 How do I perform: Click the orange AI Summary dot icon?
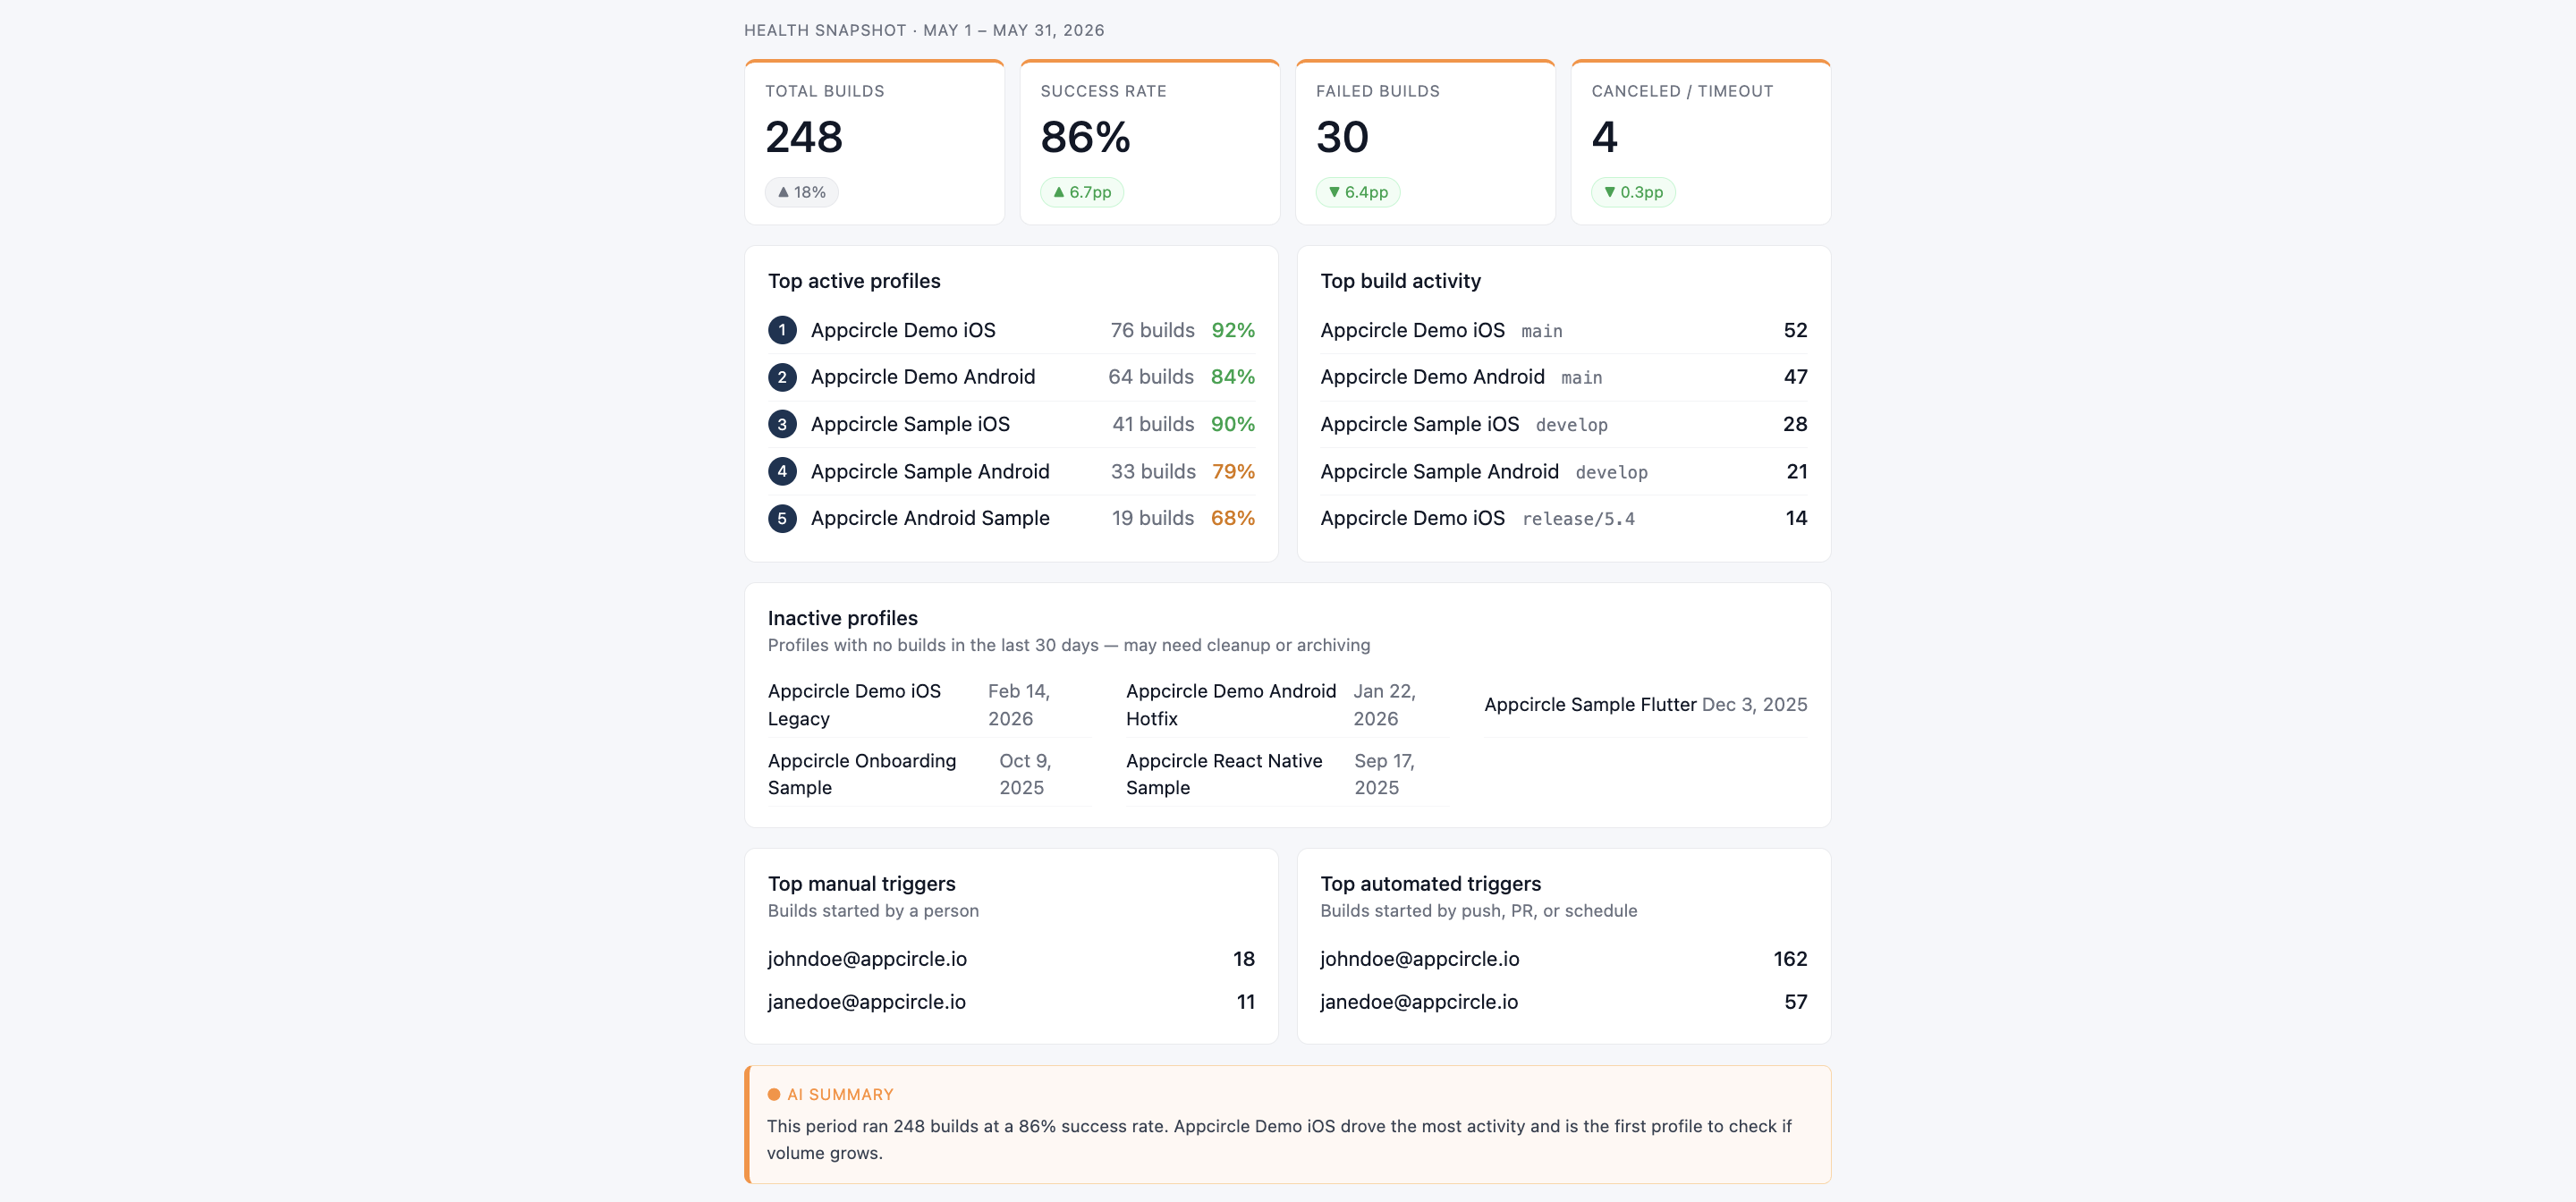[x=773, y=1094]
